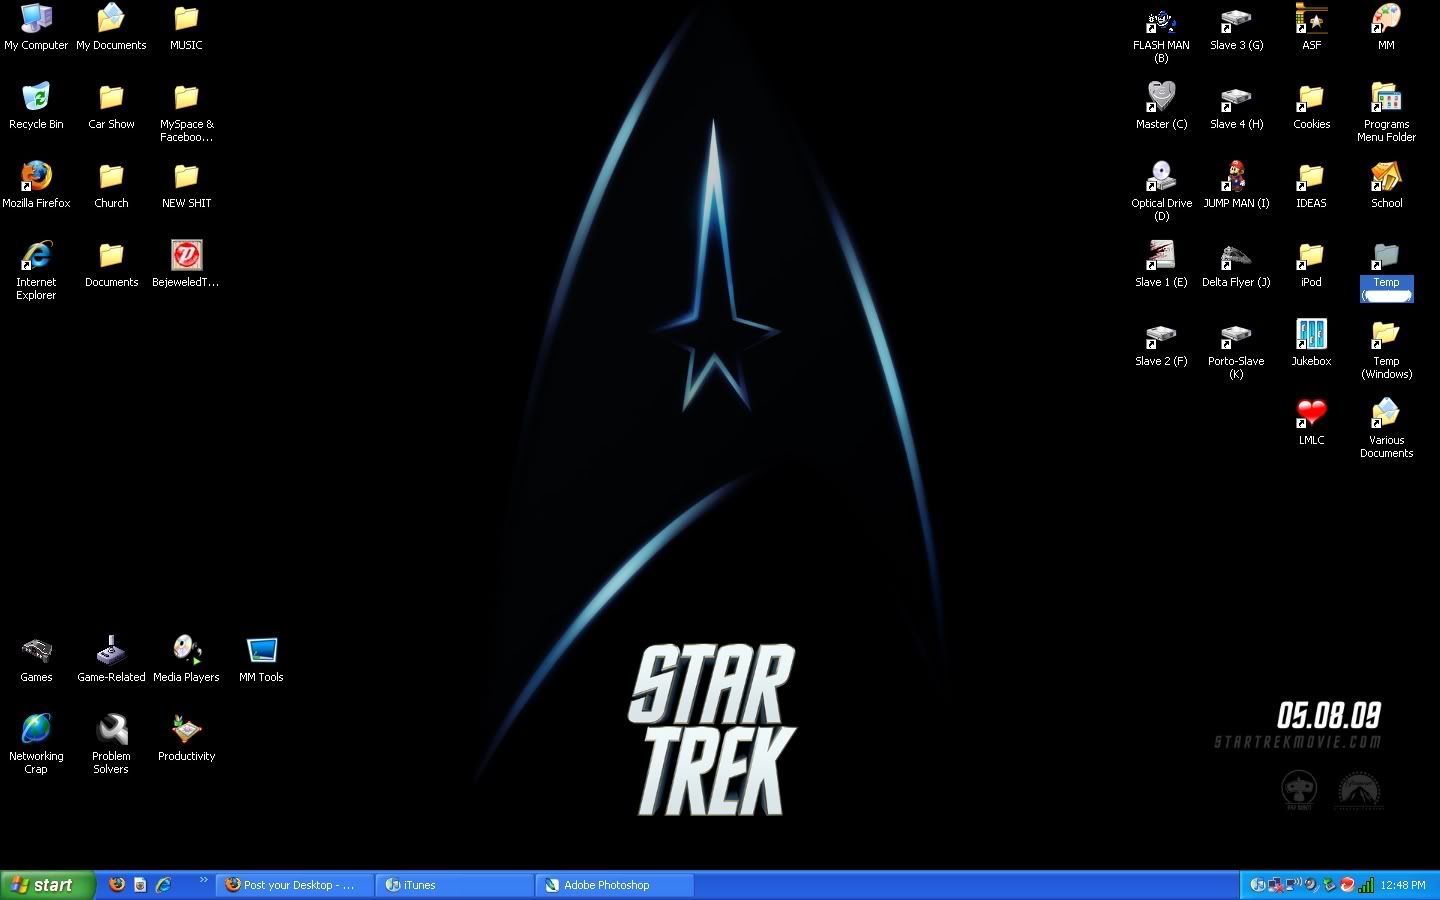
Task: Select the Problem Solvers wrench icon
Action: (111, 744)
